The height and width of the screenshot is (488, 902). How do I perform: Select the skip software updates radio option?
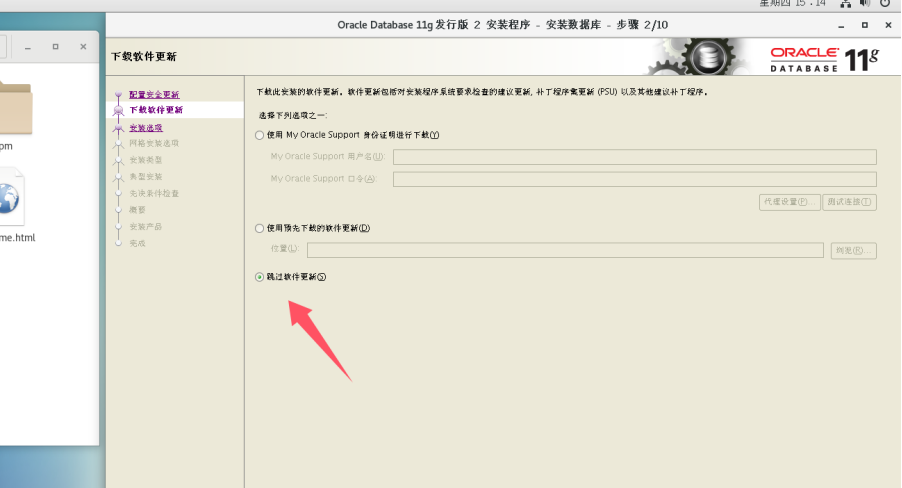pyautogui.click(x=259, y=277)
